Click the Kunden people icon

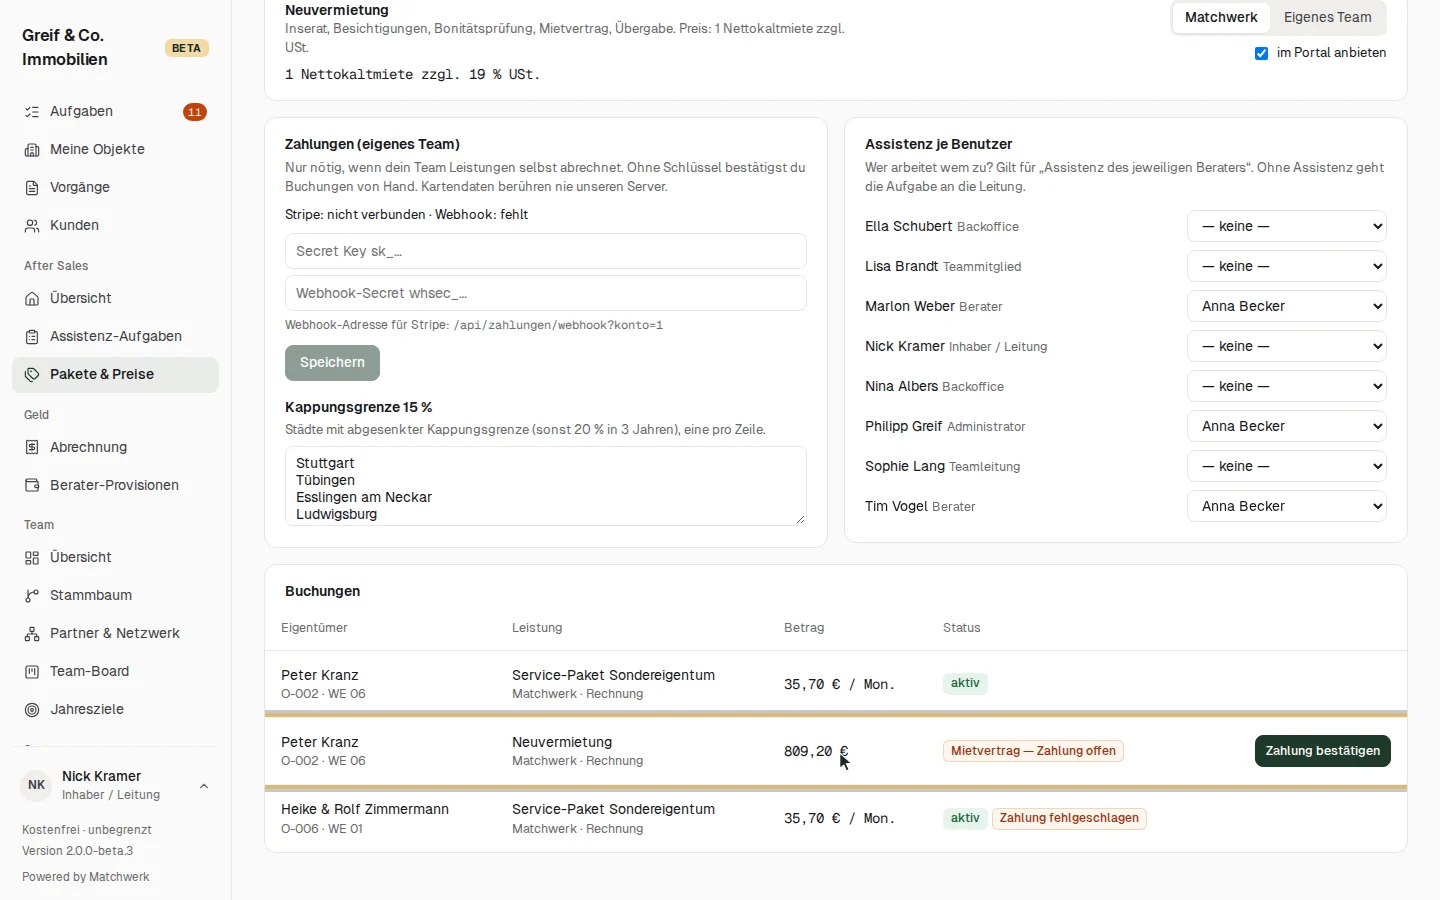coord(32,226)
